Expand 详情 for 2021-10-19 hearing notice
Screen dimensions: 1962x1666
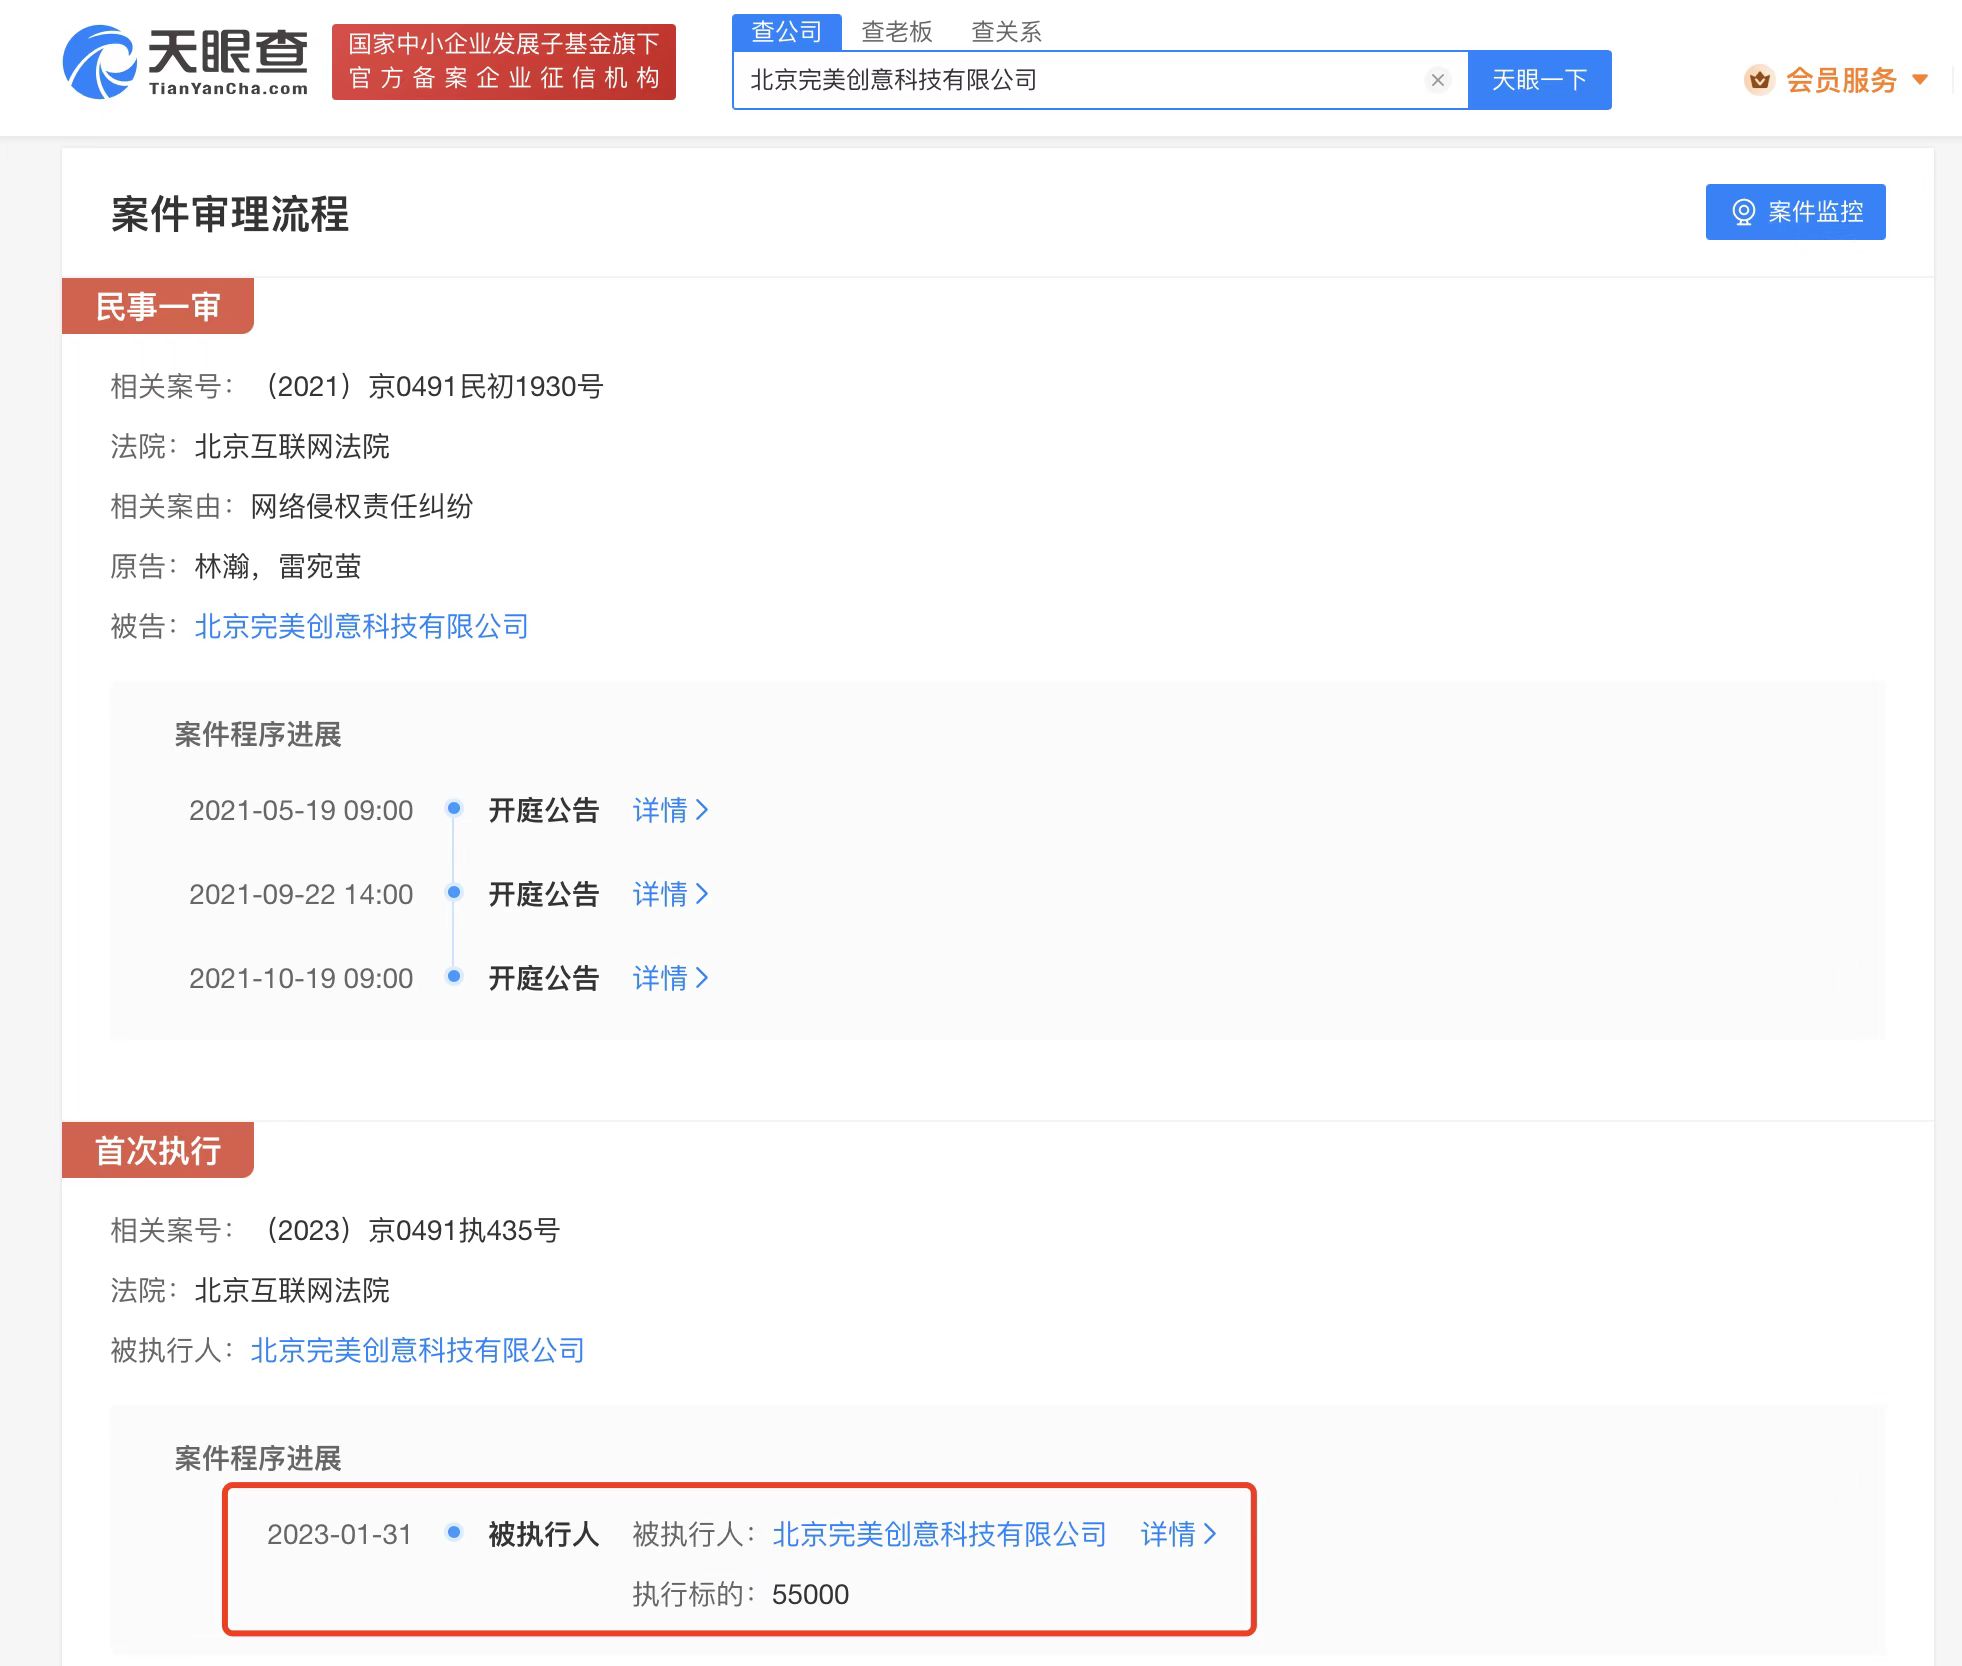point(670,978)
